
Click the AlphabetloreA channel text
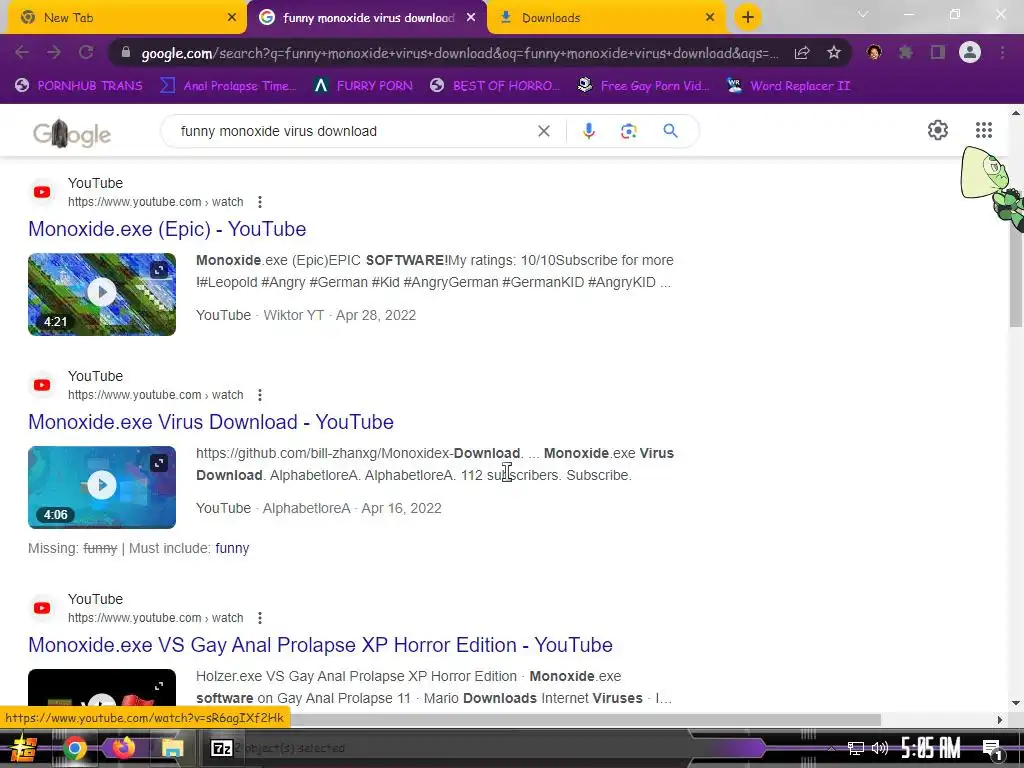[306, 509]
